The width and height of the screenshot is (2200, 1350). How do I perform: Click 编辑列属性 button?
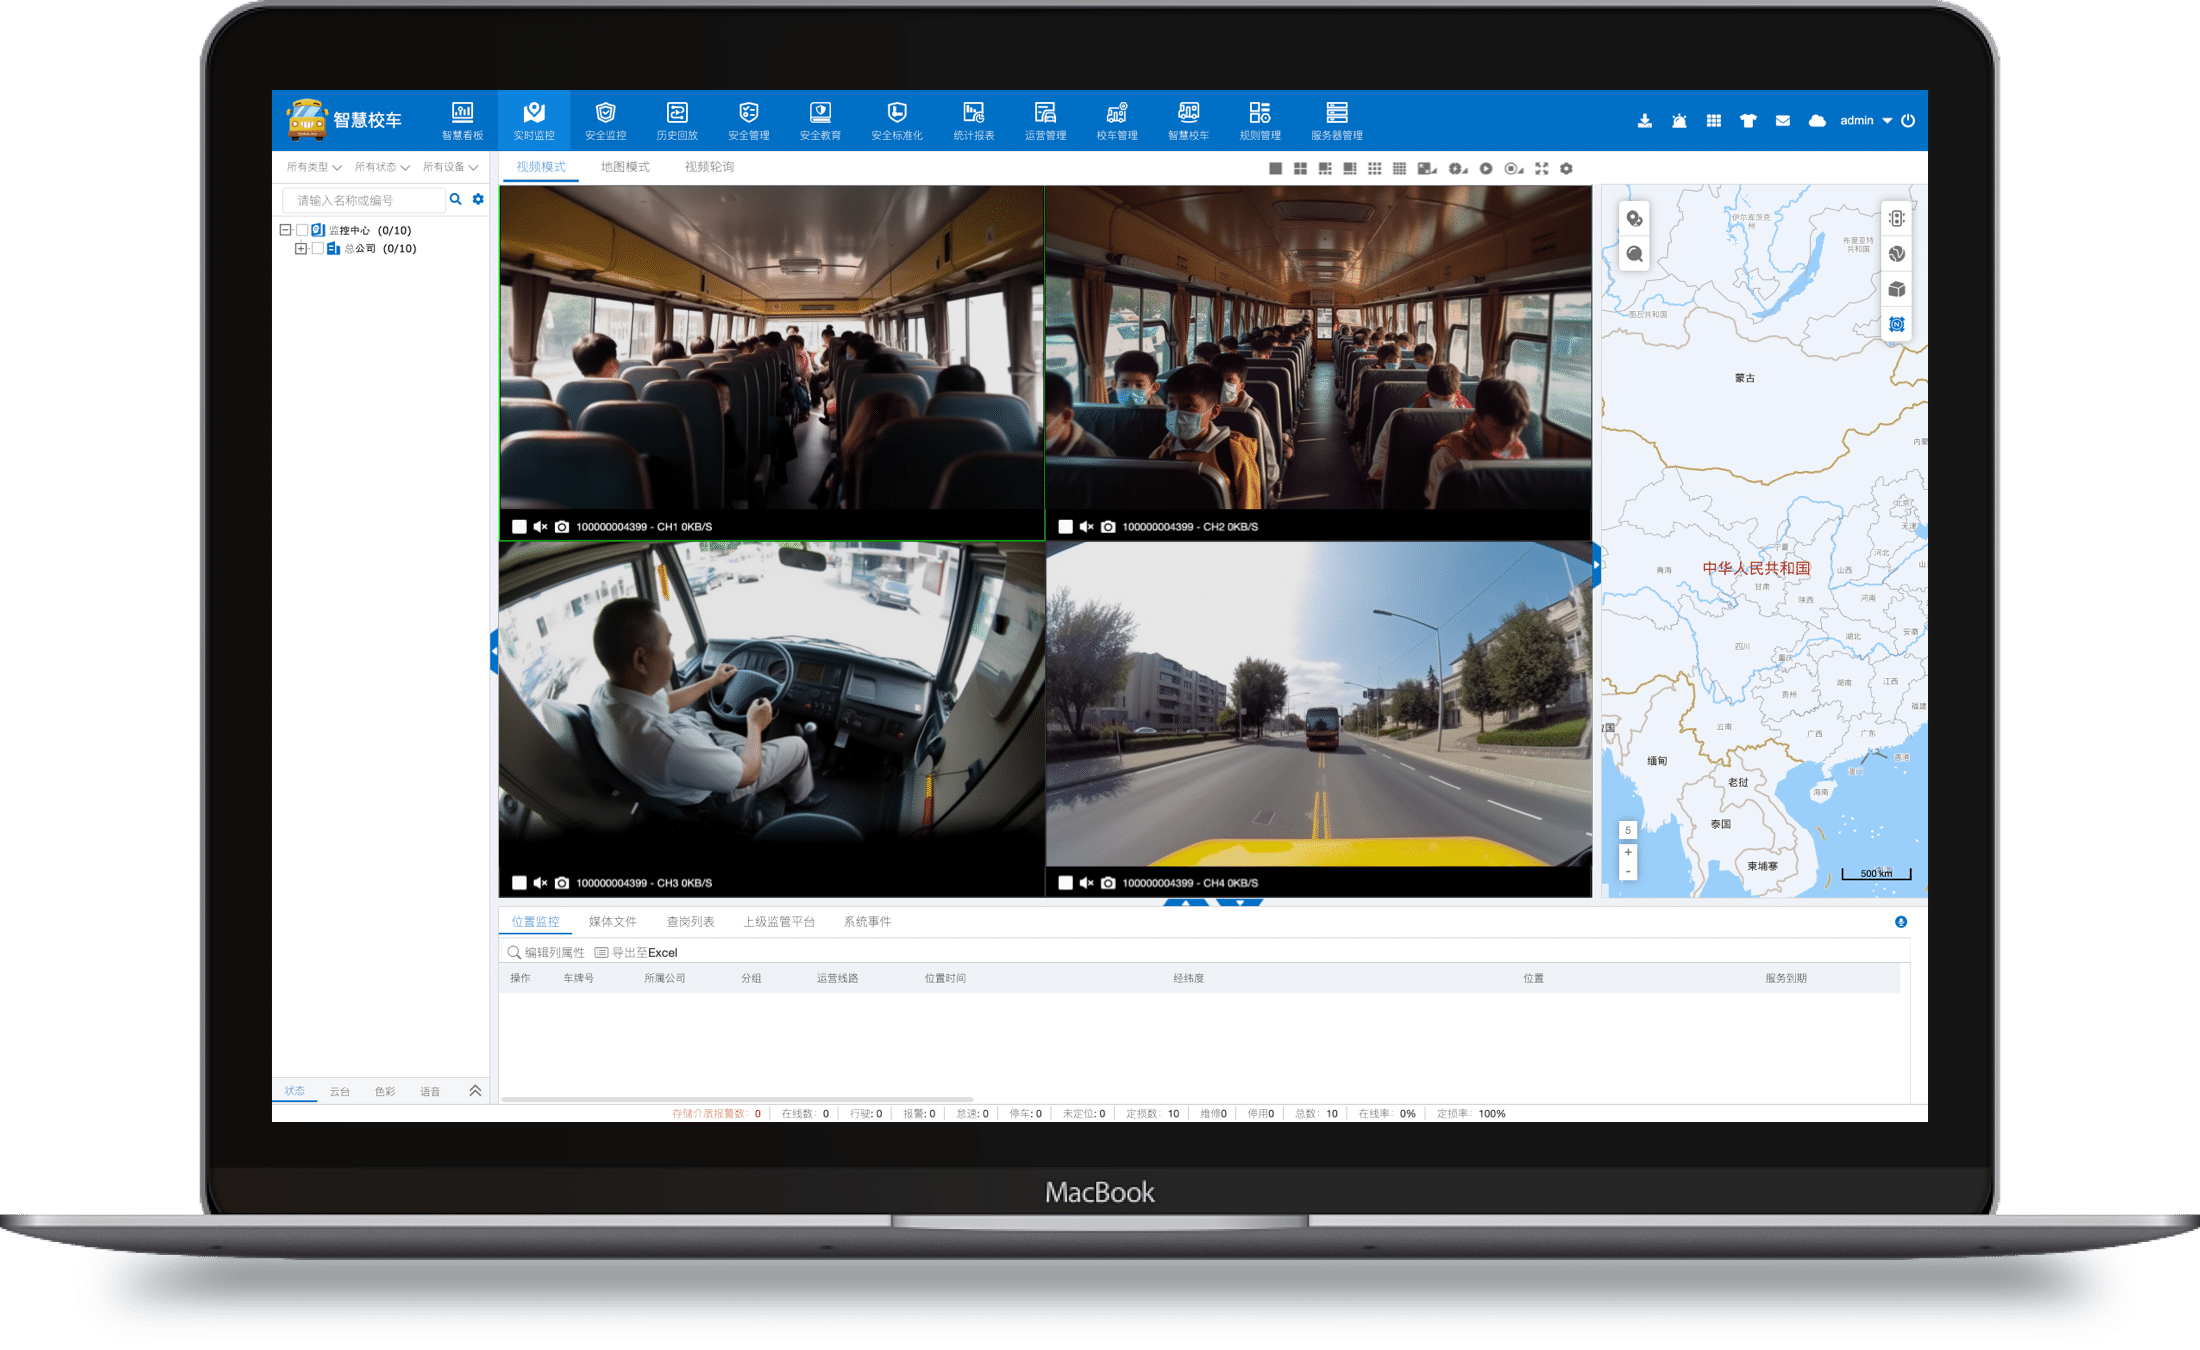pos(546,953)
